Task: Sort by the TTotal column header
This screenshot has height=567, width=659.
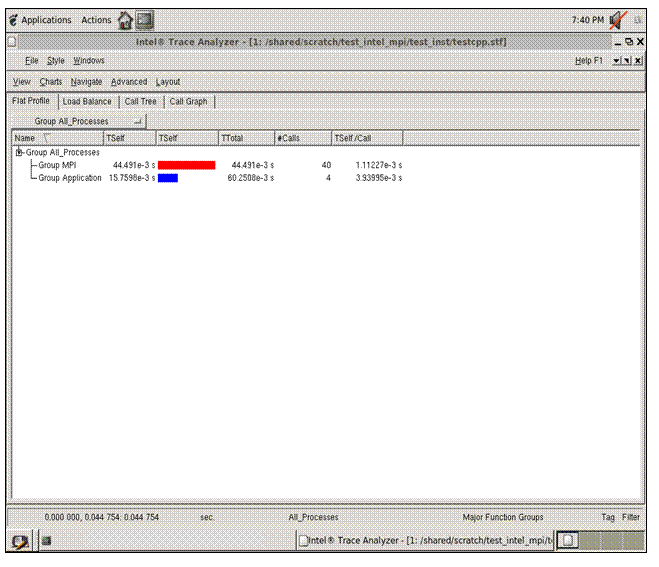Action: [x=247, y=138]
